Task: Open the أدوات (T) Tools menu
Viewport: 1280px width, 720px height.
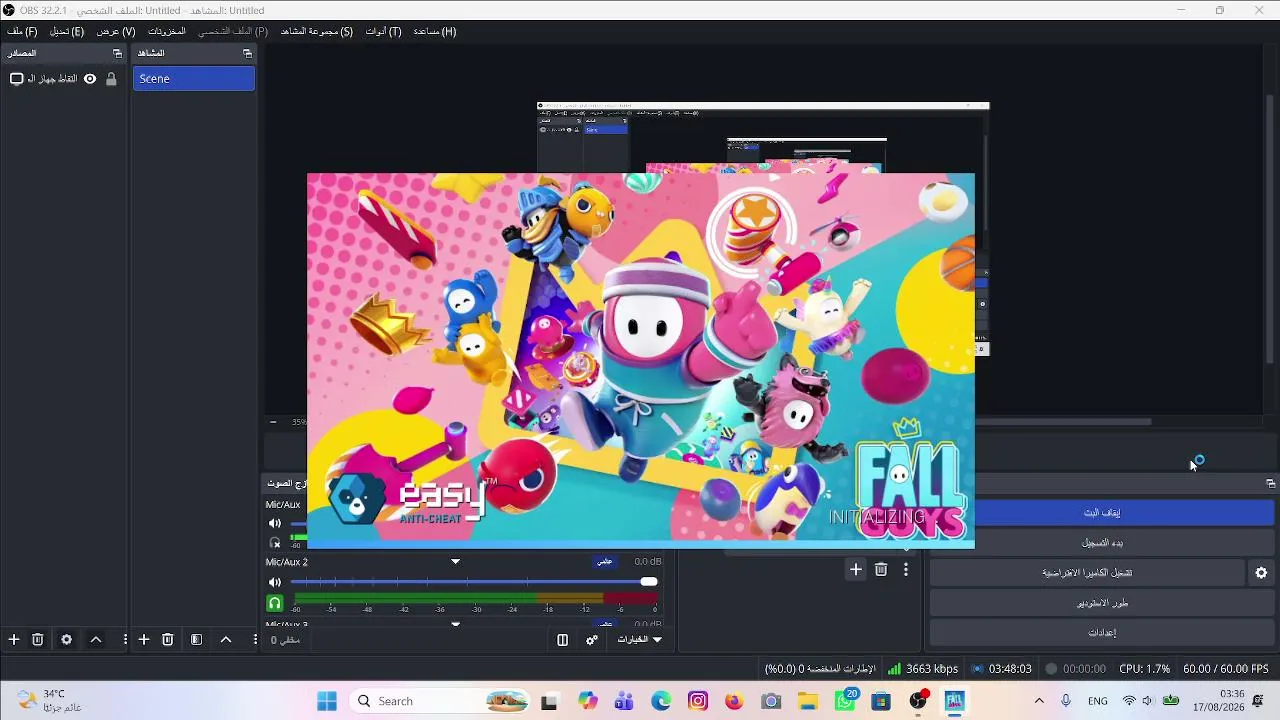Action: (383, 31)
